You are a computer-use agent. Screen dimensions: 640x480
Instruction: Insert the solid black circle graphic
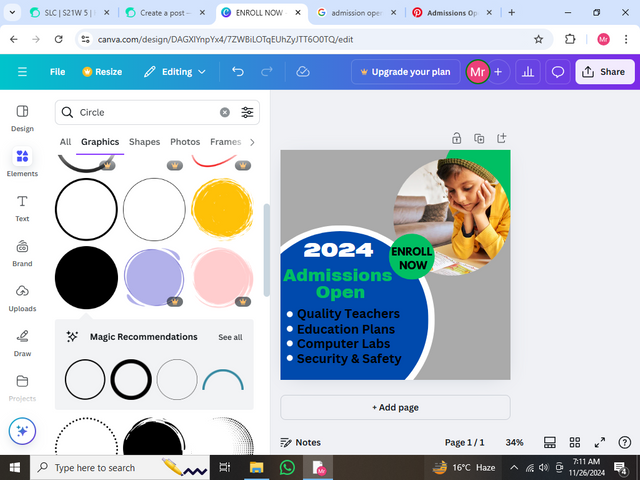coord(86,278)
